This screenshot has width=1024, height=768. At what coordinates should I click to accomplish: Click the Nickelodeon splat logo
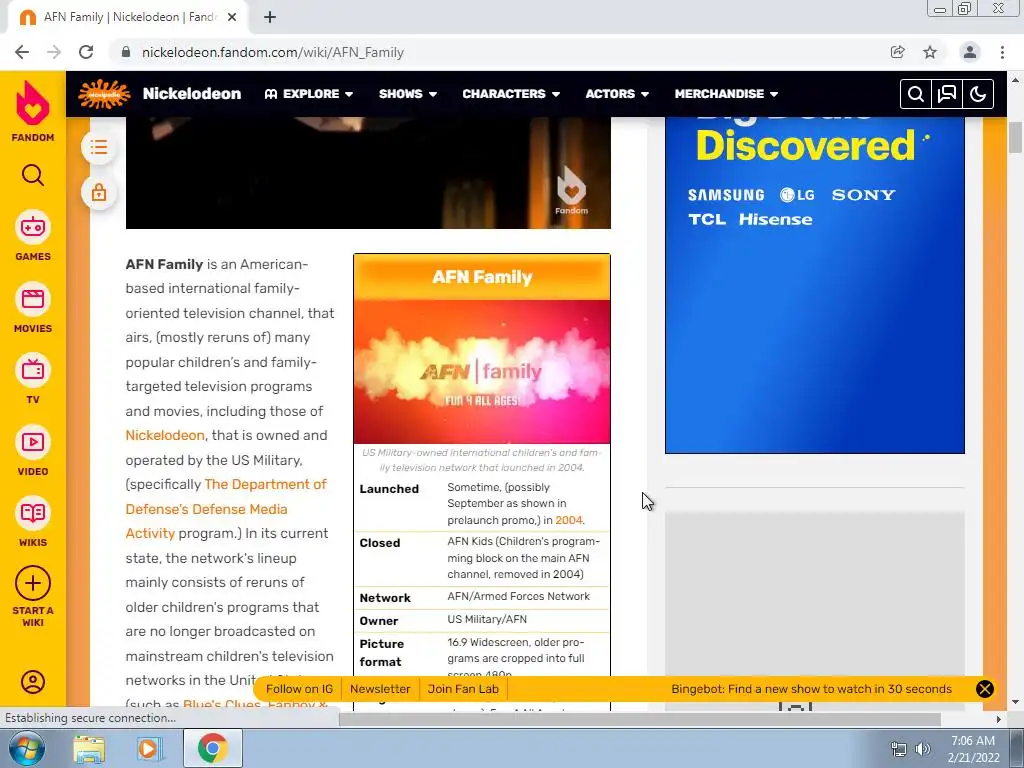(104, 94)
